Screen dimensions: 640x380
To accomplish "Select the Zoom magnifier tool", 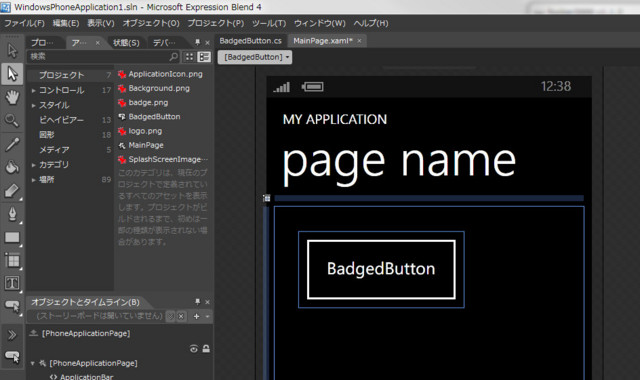I will (11, 120).
